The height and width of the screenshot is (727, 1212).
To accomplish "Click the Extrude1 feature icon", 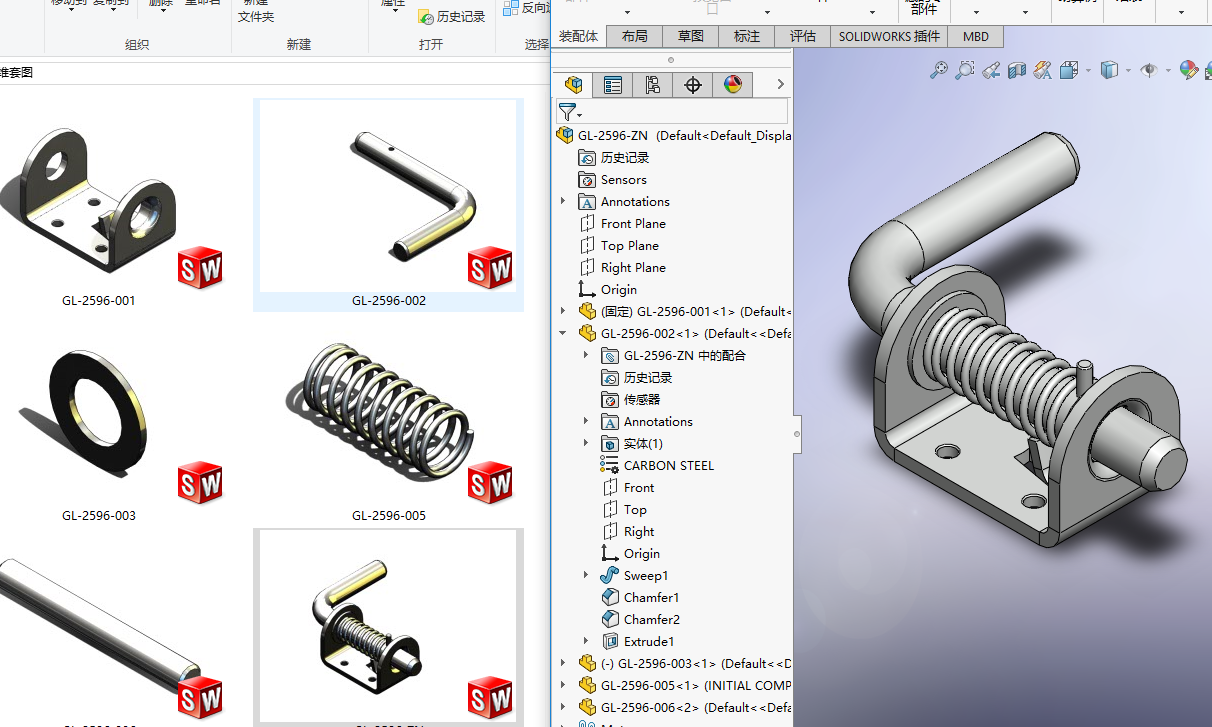I will tap(610, 641).
